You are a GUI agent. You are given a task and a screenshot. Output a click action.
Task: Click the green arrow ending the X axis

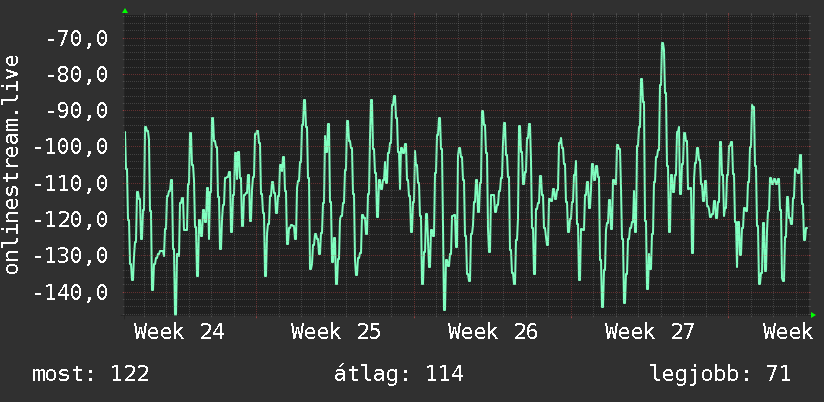(813, 315)
